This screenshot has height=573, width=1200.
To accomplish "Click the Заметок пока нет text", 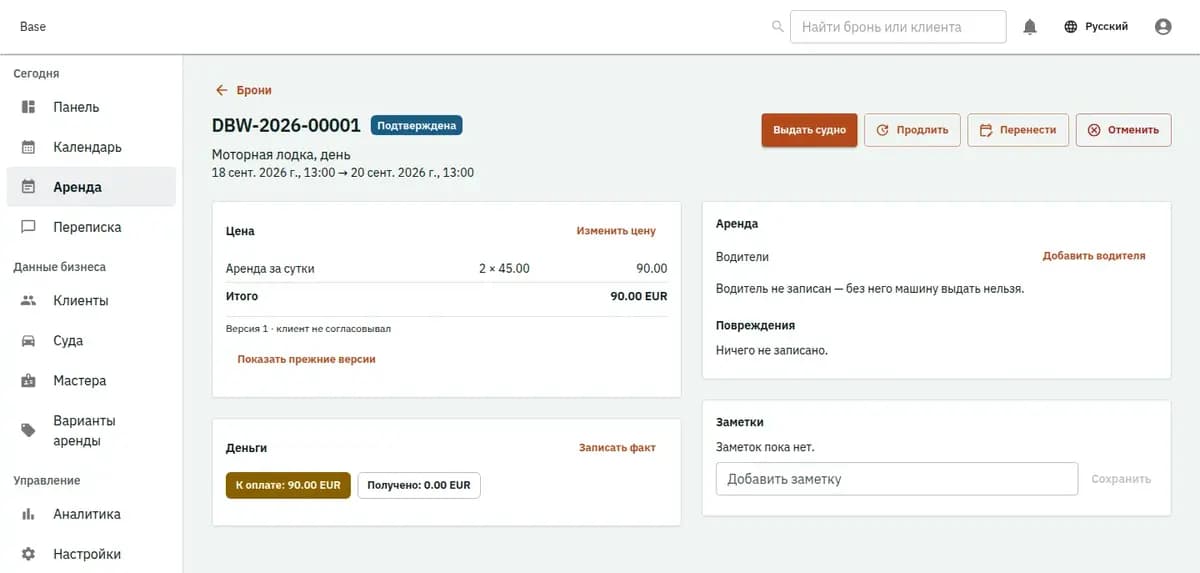I will pos(765,447).
